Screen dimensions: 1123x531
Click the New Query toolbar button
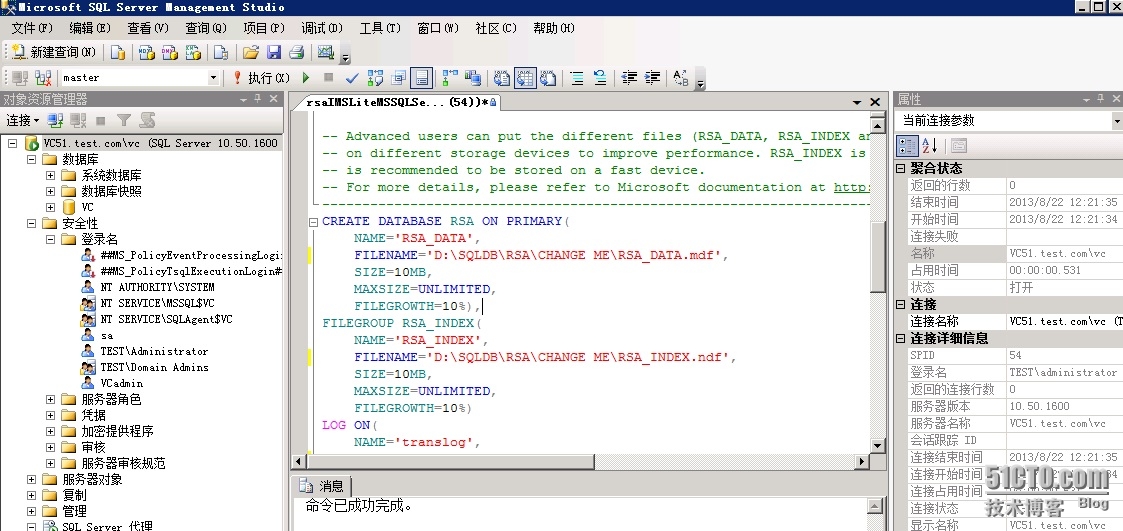click(x=54, y=52)
